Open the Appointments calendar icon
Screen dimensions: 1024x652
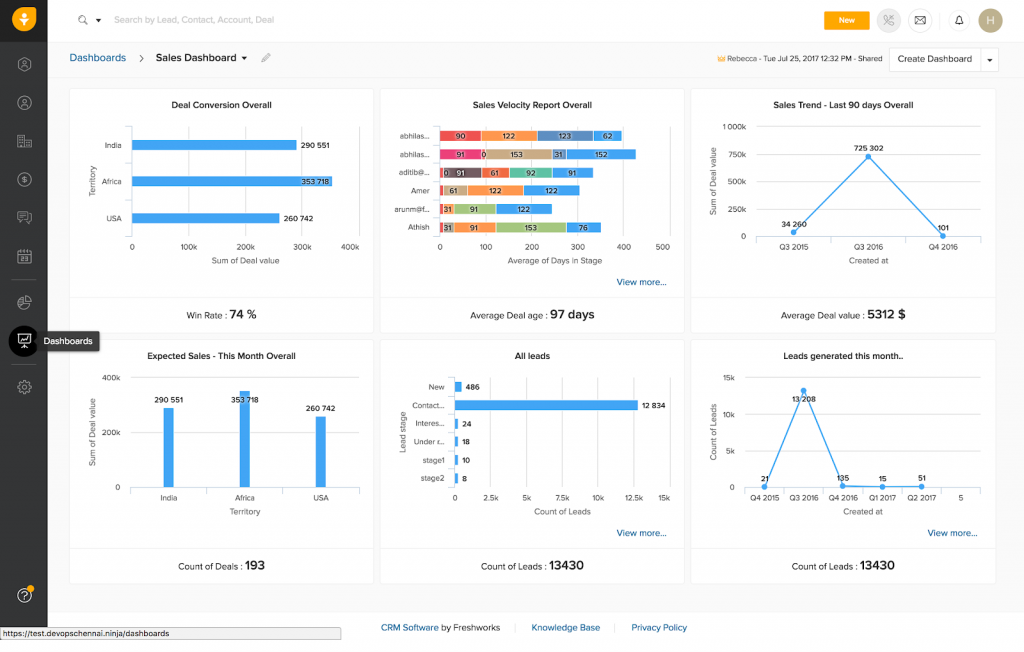(24, 257)
